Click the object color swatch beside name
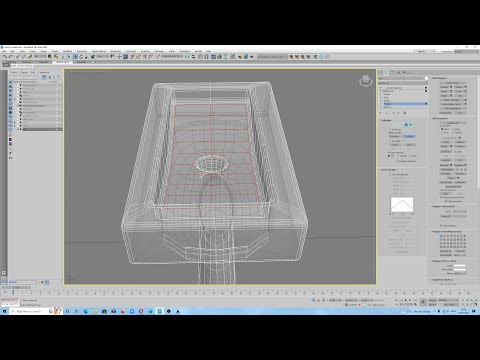This screenshot has width=480, height=360. (427, 78)
